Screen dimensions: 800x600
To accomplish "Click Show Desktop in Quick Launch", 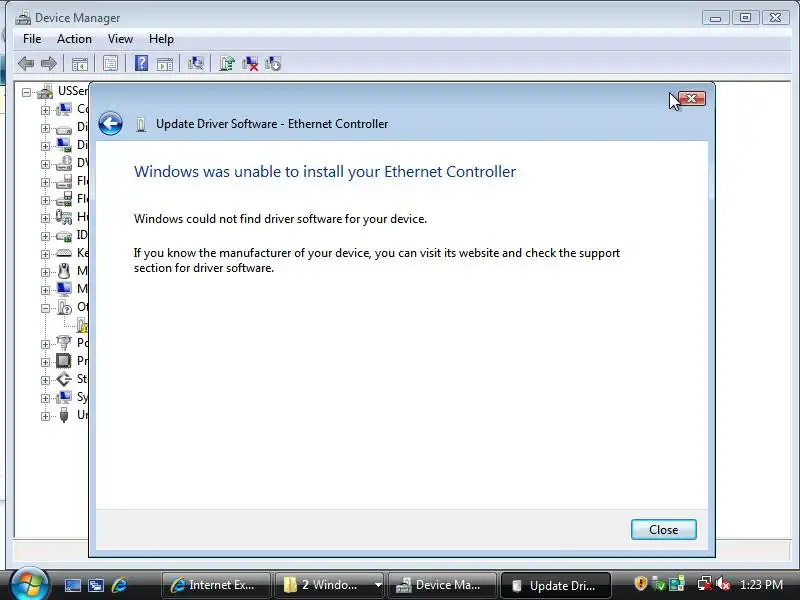I will (x=72, y=586).
